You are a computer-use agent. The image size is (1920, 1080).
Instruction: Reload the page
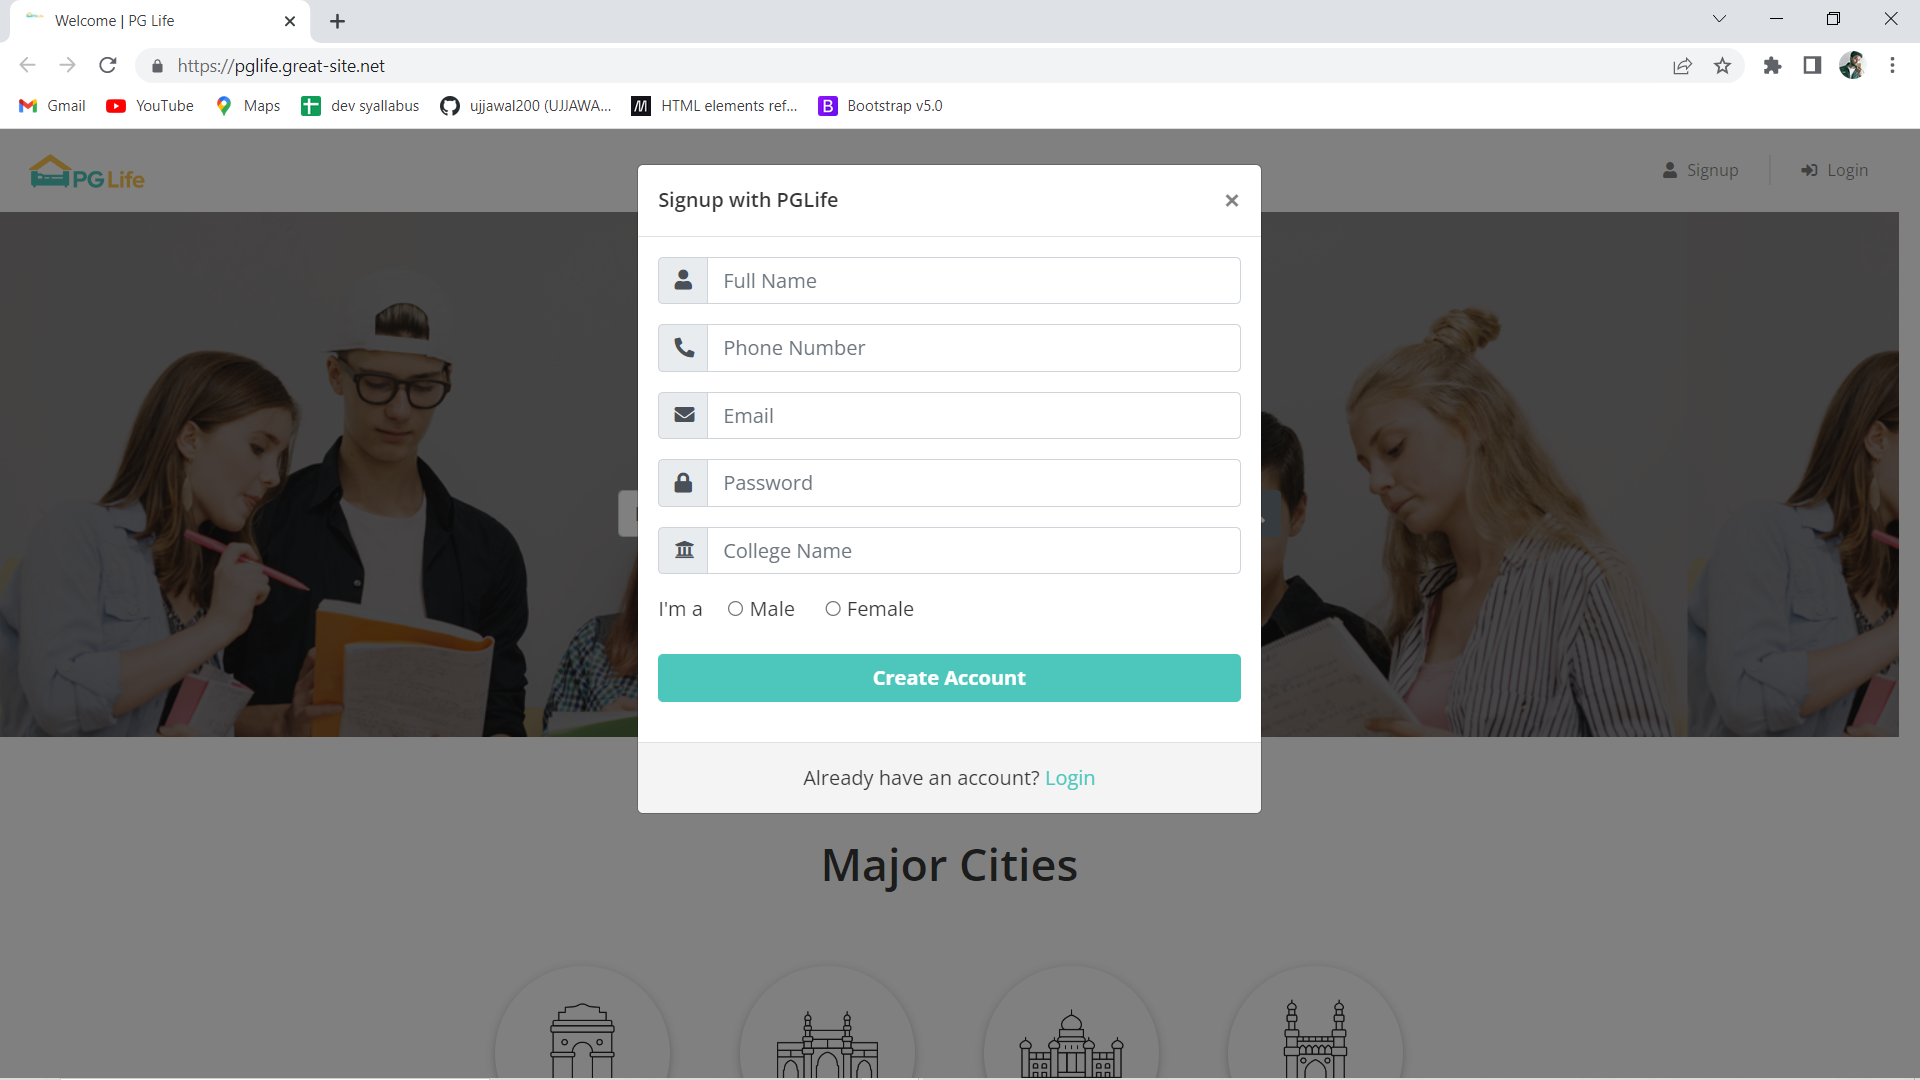pos(108,66)
